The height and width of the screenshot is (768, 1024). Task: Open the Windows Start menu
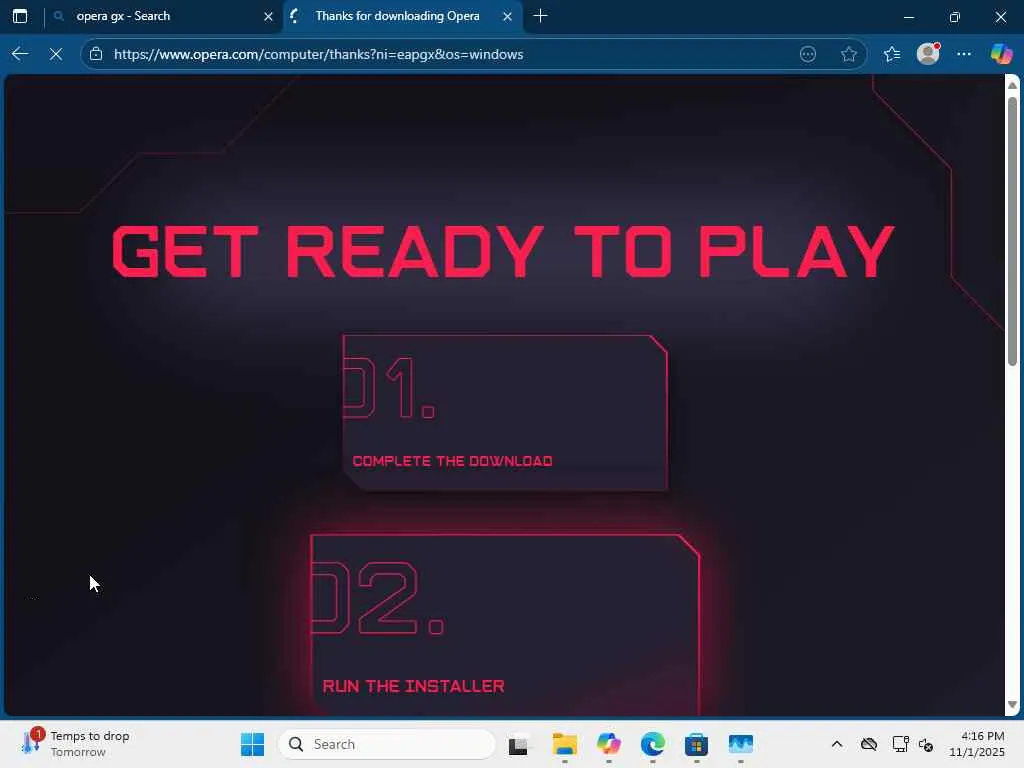pyautogui.click(x=252, y=744)
